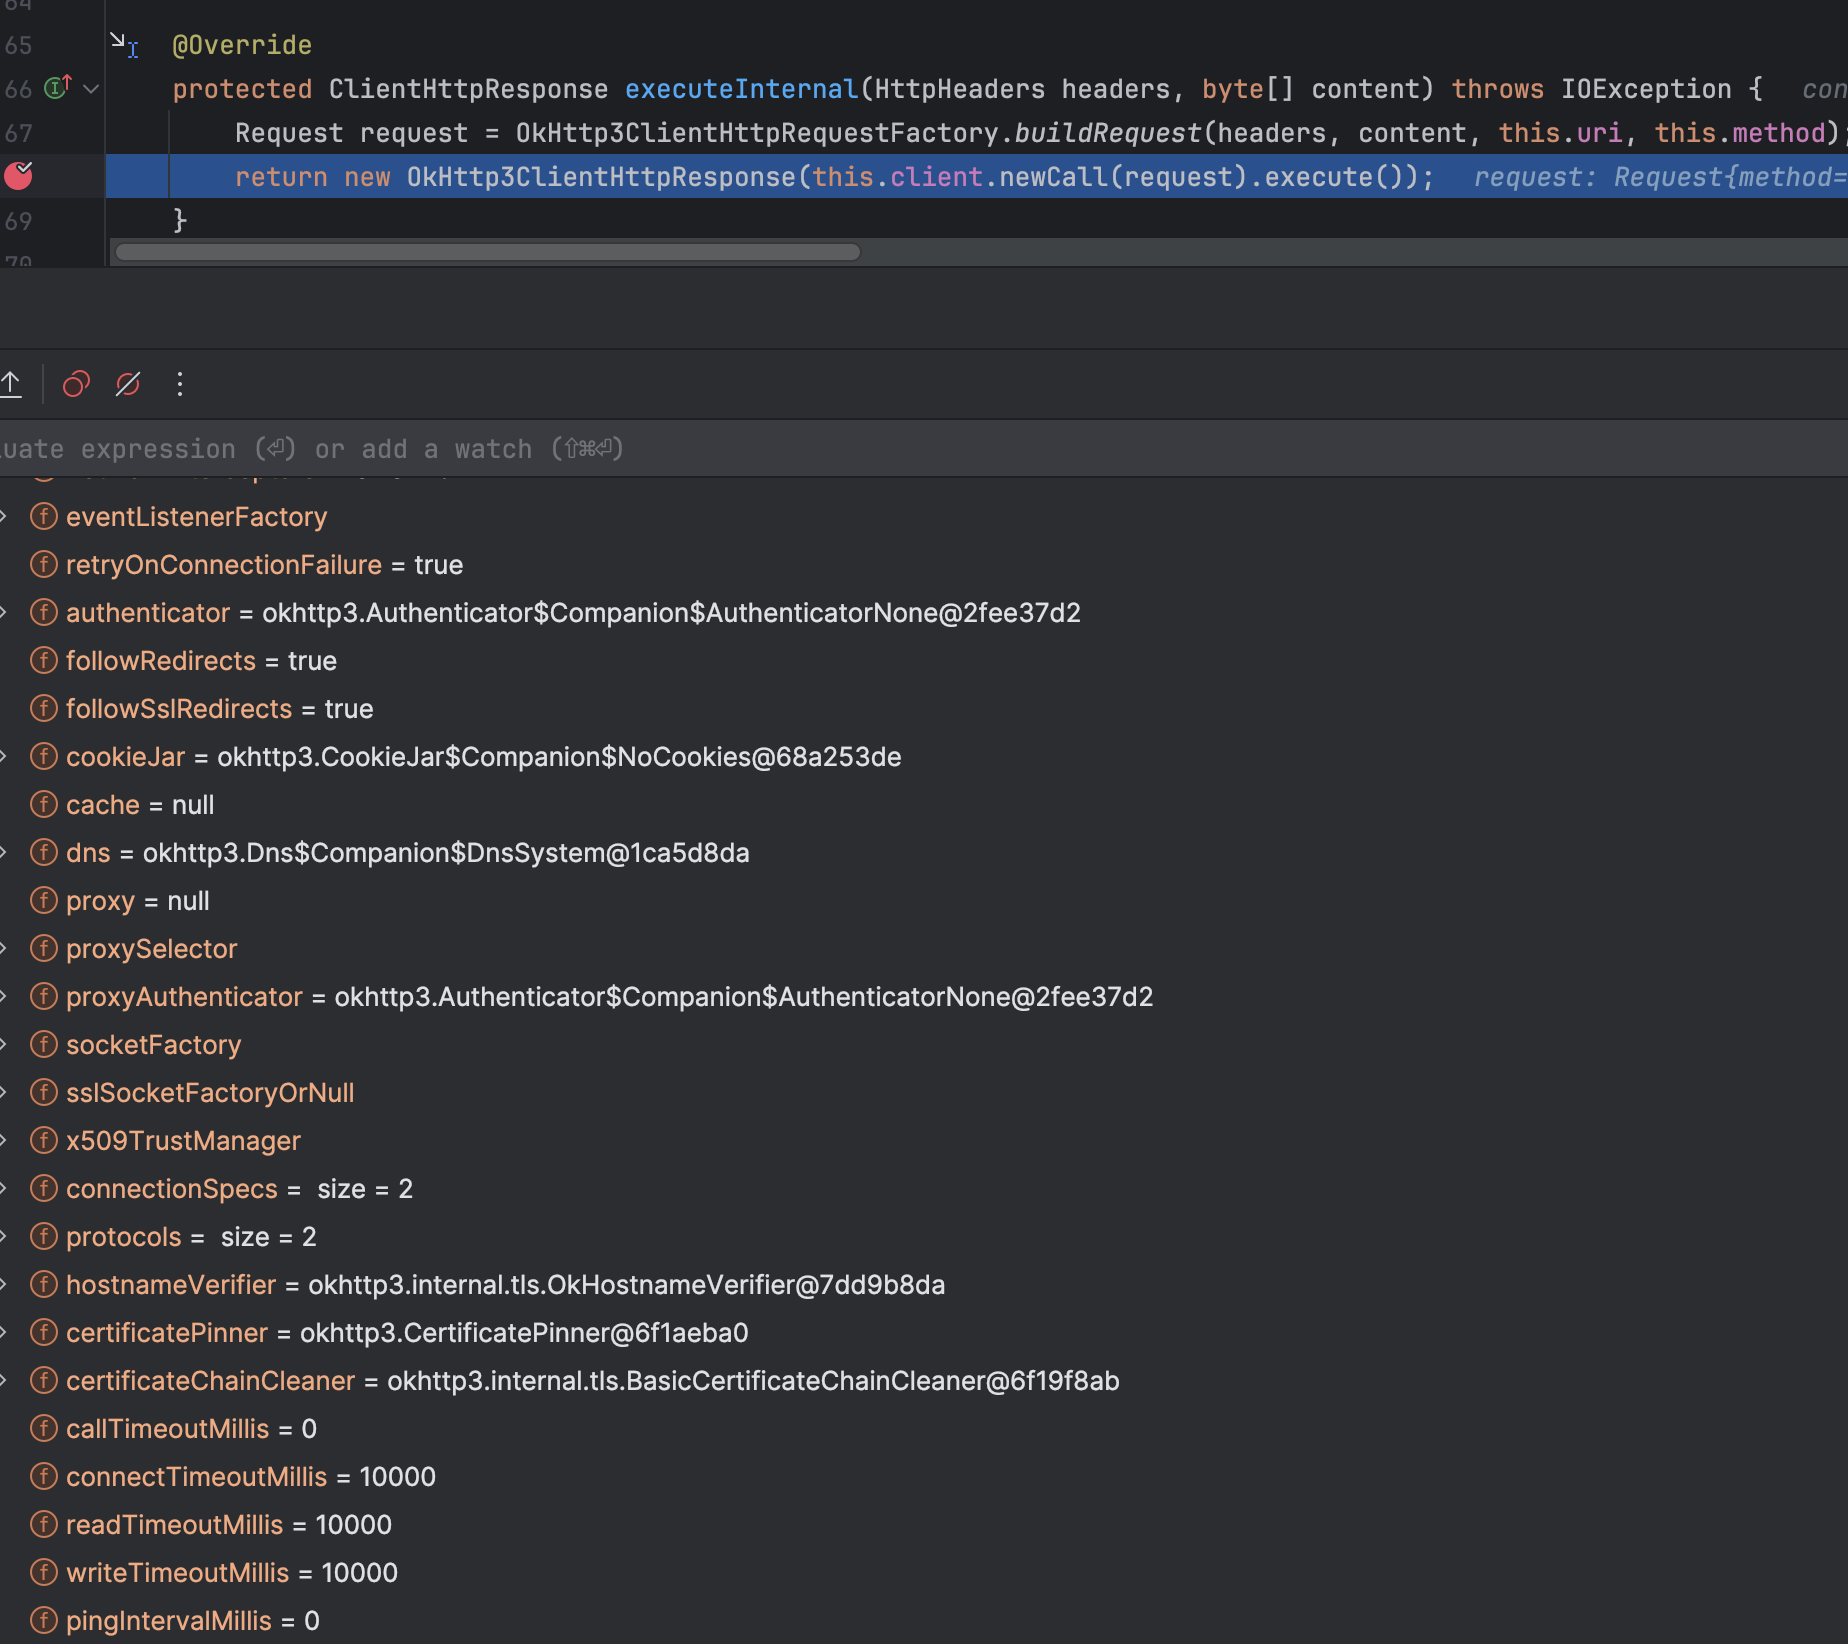Click the field icon beside x509TrustManager
Screen dimensions: 1848x1644
44,1141
